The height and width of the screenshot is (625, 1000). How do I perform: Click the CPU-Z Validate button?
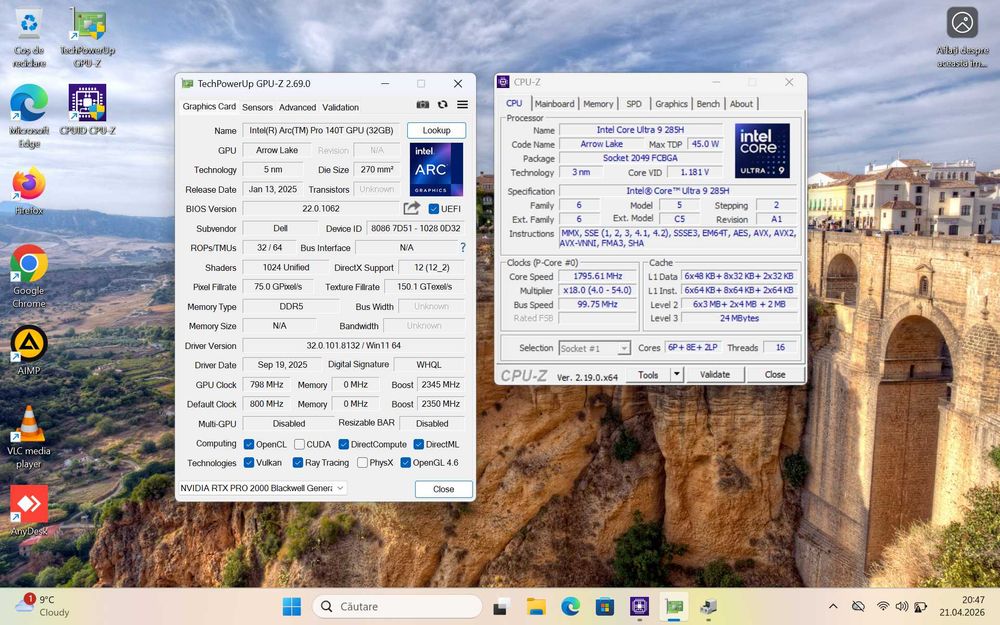click(714, 374)
